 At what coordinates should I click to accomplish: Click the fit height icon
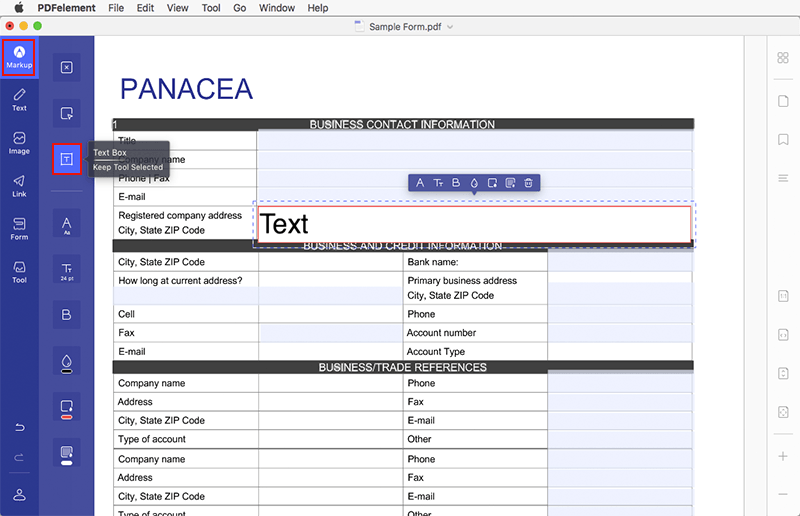pyautogui.click(x=783, y=373)
